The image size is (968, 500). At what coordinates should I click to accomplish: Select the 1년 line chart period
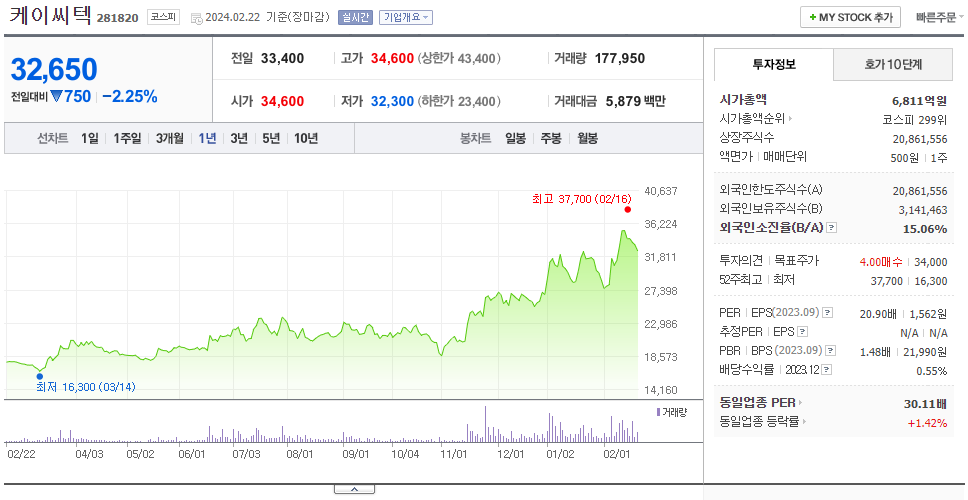pos(207,138)
